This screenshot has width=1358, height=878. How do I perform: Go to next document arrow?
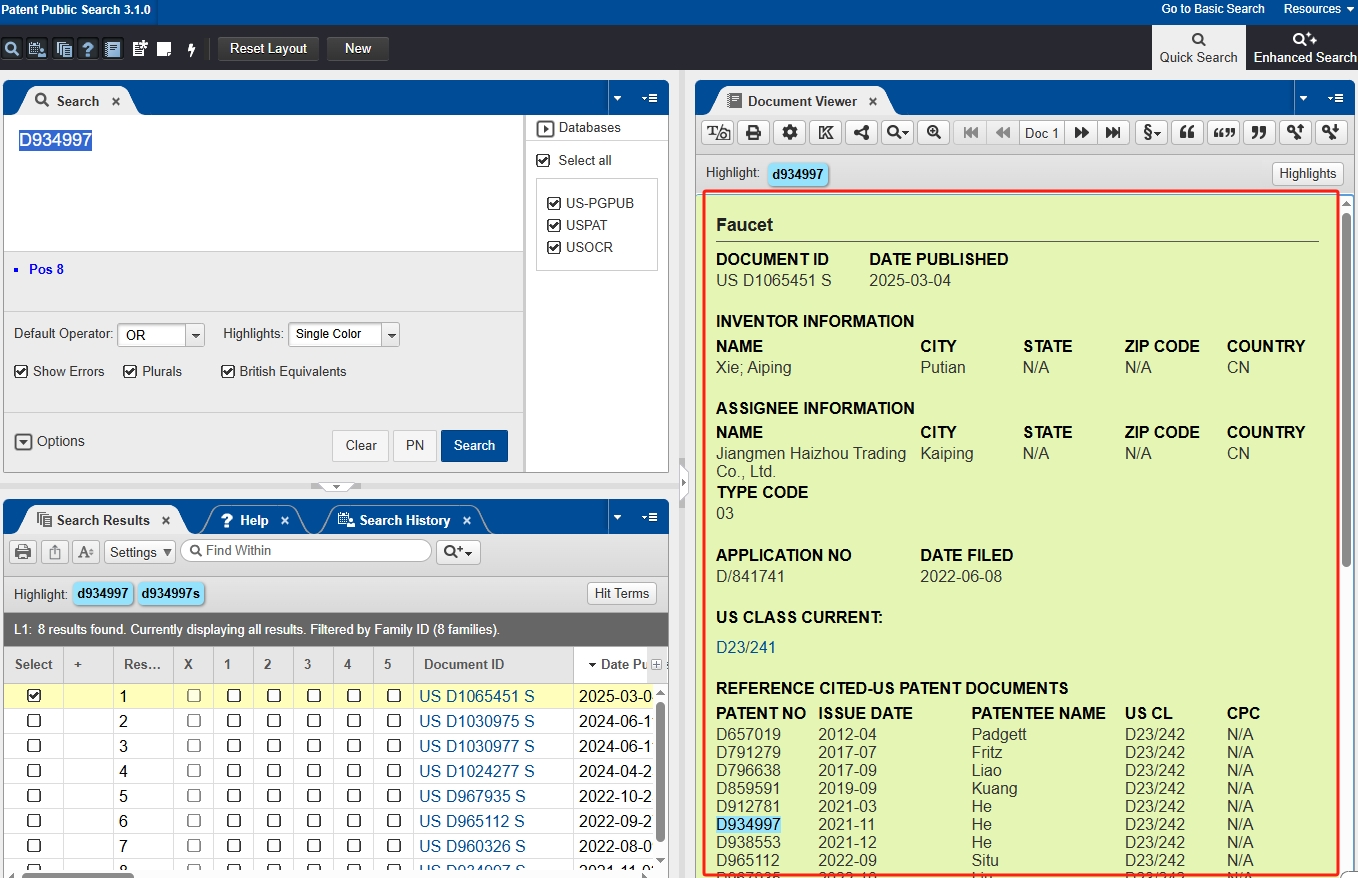[1081, 133]
